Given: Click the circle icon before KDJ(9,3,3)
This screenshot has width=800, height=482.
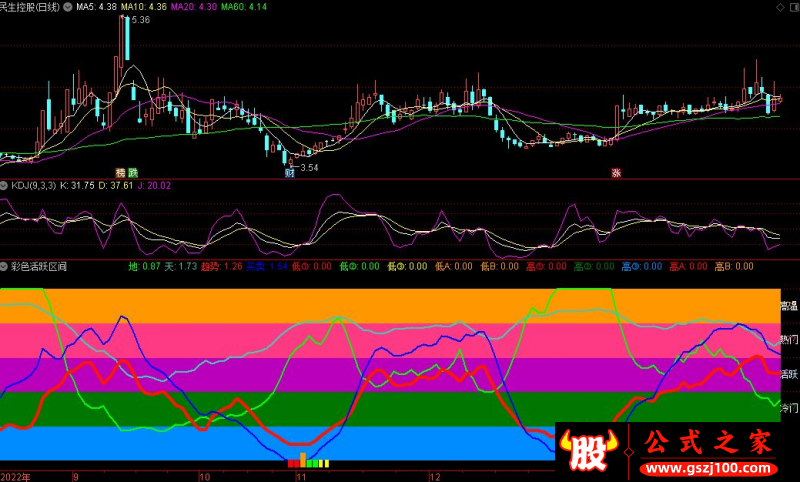Looking at the screenshot, I should click(4, 185).
